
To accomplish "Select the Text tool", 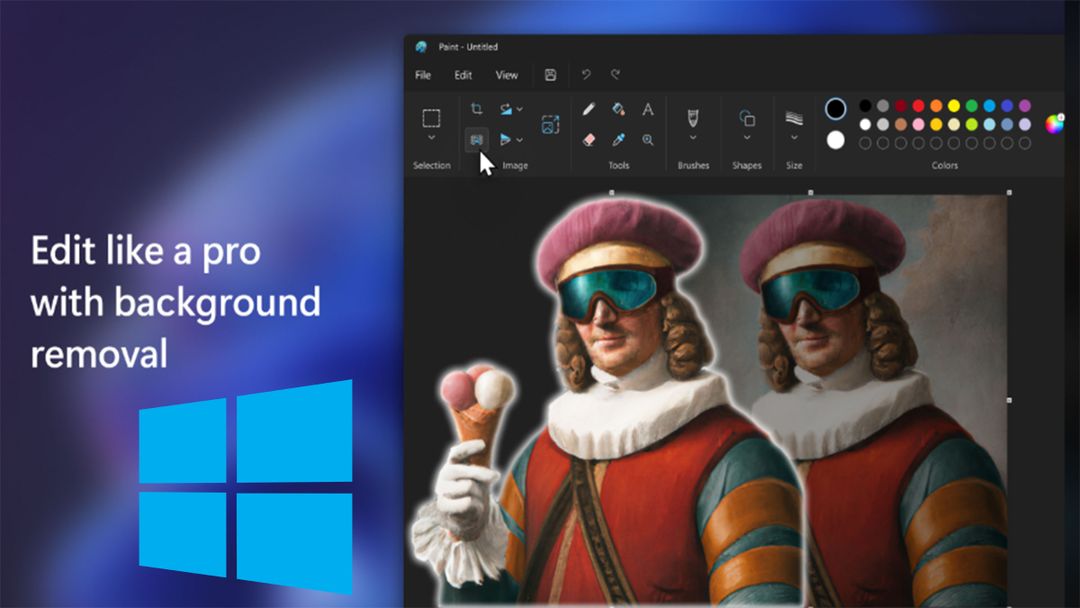I will coord(648,107).
